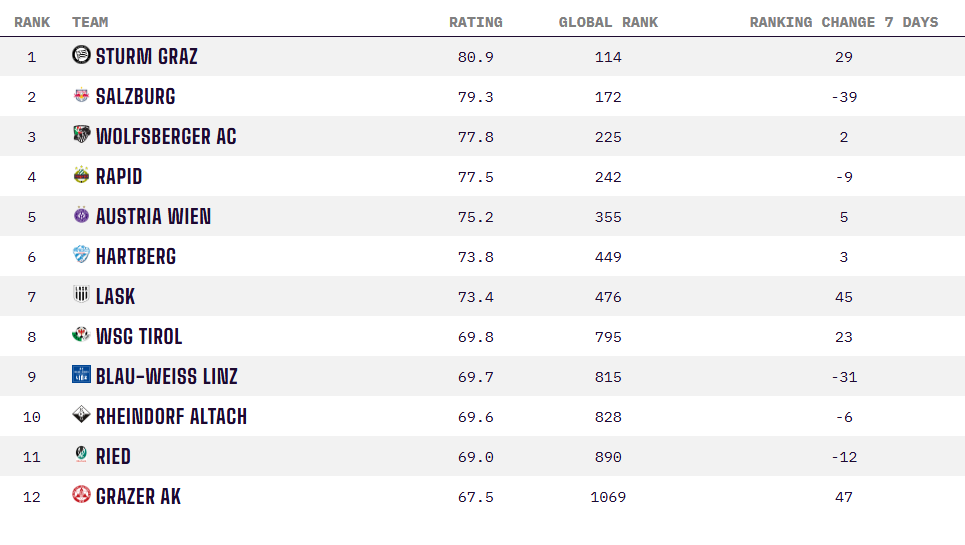Click the Blau-Weiss Linz logo icon
965x545 pixels.
pyautogui.click(x=81, y=375)
